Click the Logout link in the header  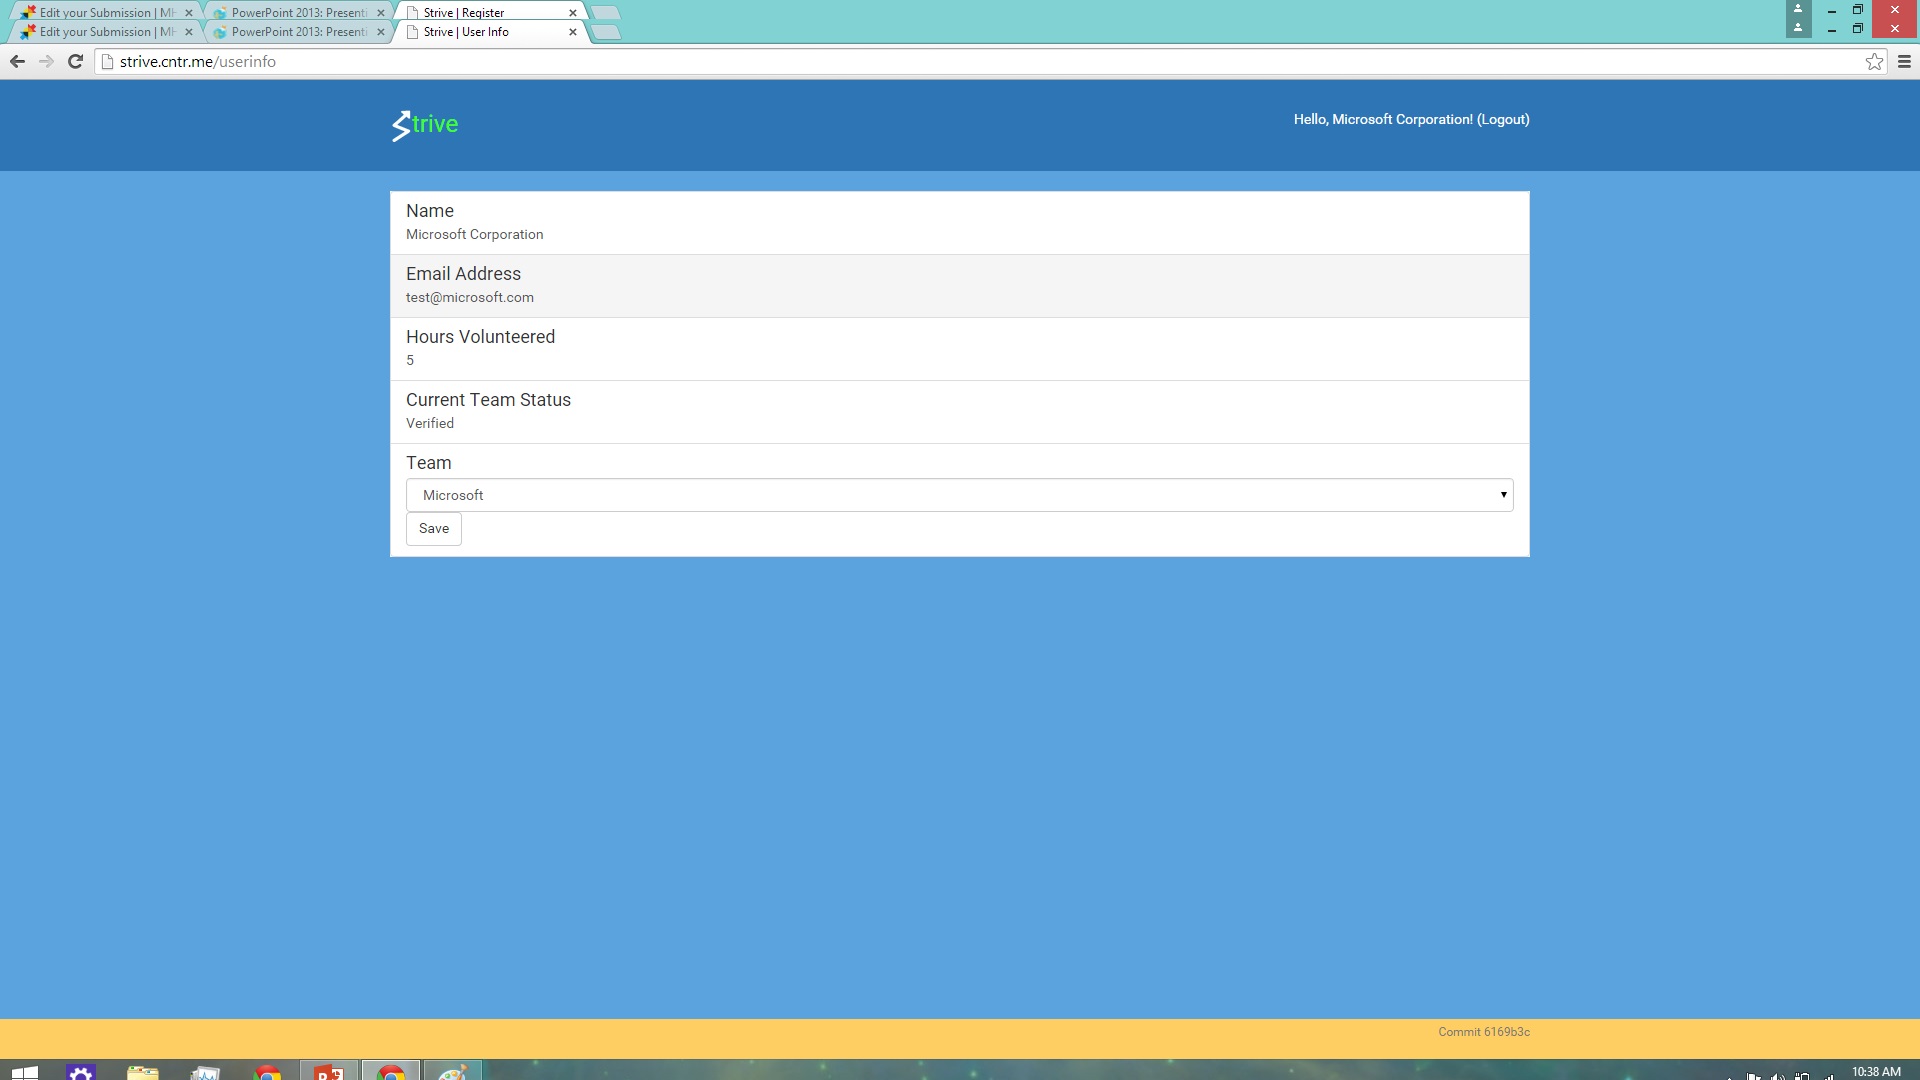click(x=1503, y=119)
